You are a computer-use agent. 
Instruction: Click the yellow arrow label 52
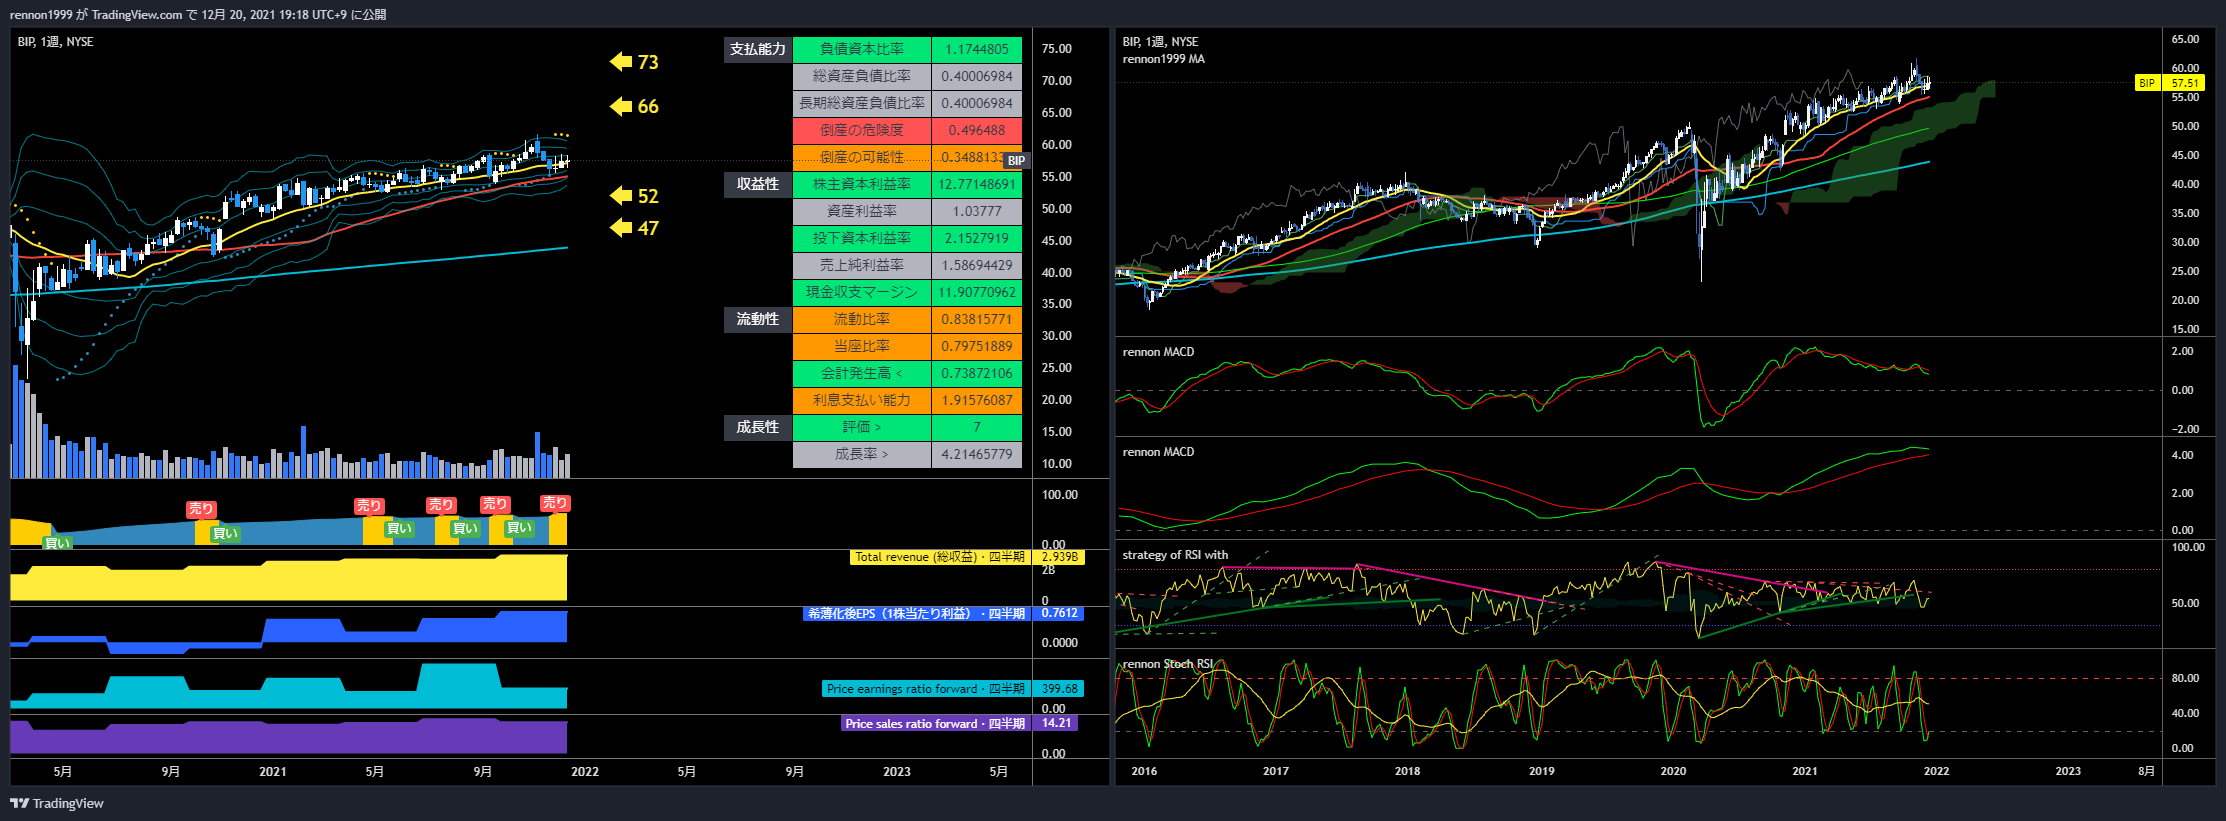[x=634, y=196]
